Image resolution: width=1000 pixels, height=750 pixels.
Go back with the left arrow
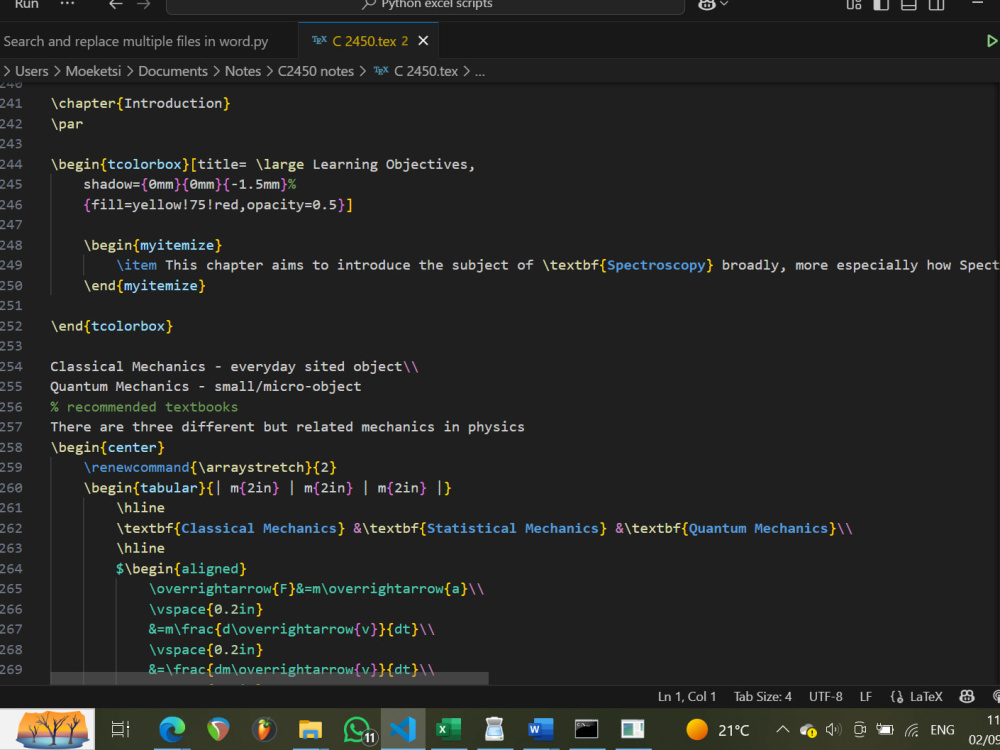(115, 4)
